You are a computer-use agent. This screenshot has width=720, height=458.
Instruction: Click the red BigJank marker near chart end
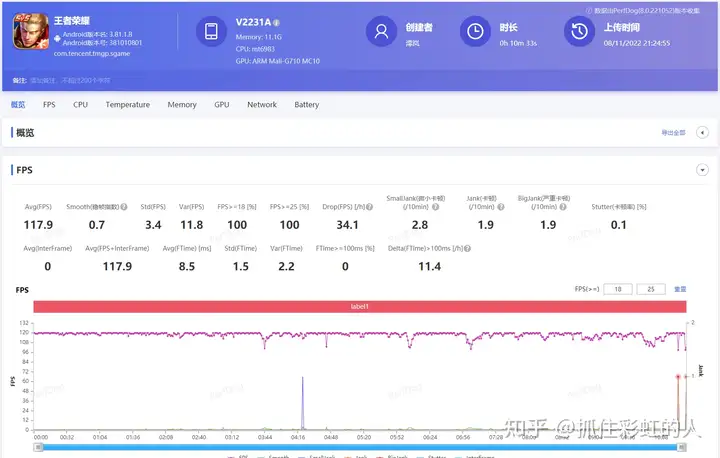pos(678,377)
